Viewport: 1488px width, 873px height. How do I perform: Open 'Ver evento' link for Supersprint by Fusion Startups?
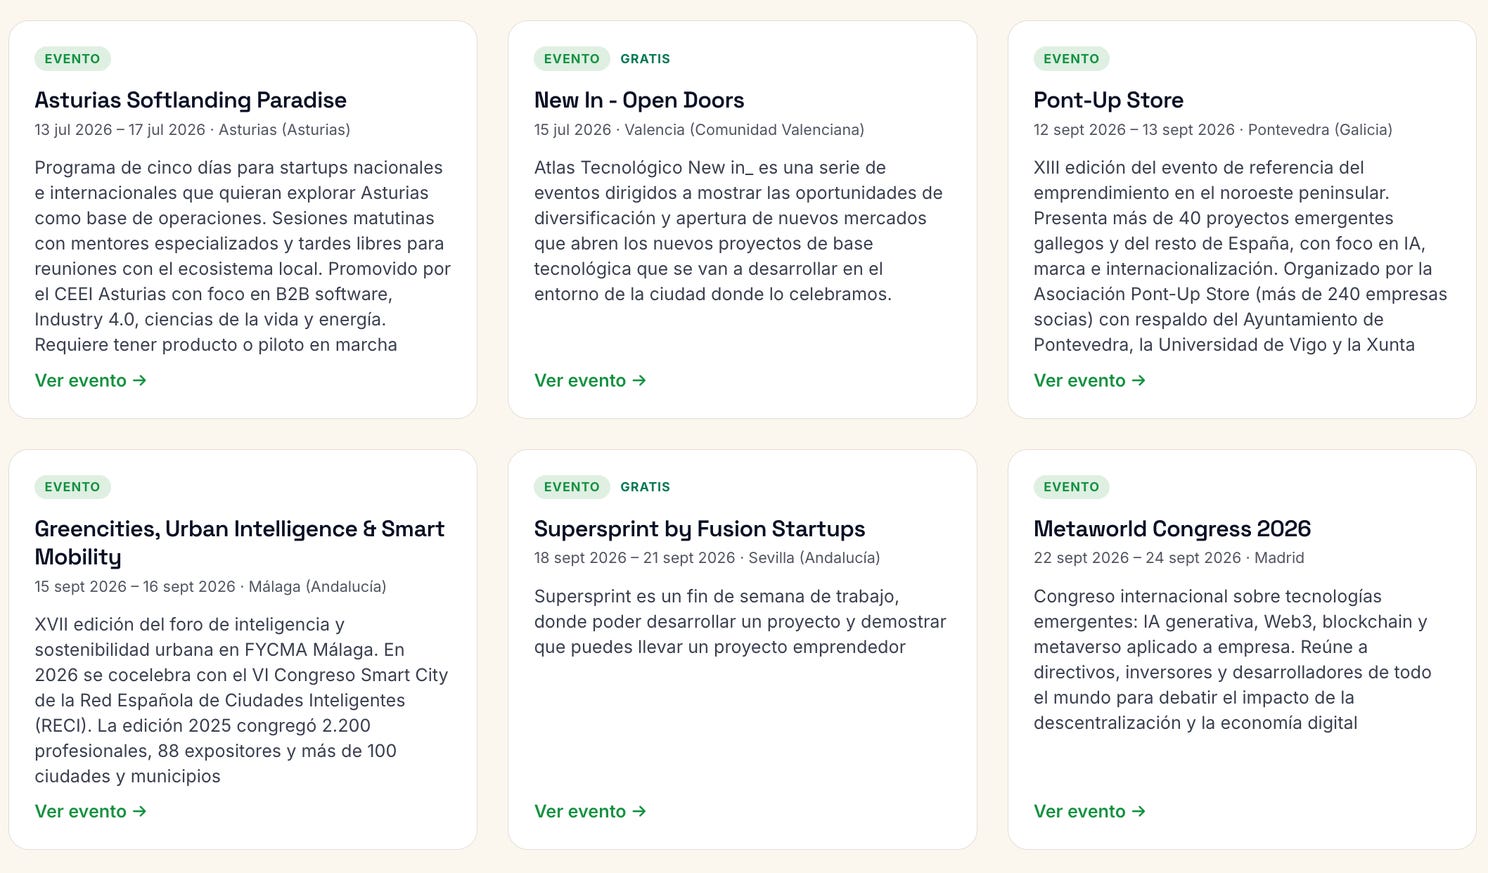(590, 811)
